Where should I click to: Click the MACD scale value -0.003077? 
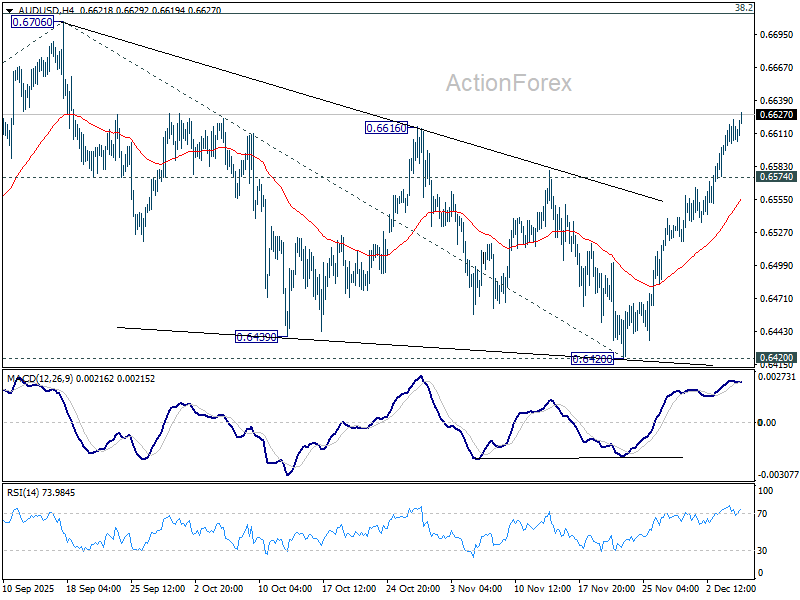tap(778, 474)
